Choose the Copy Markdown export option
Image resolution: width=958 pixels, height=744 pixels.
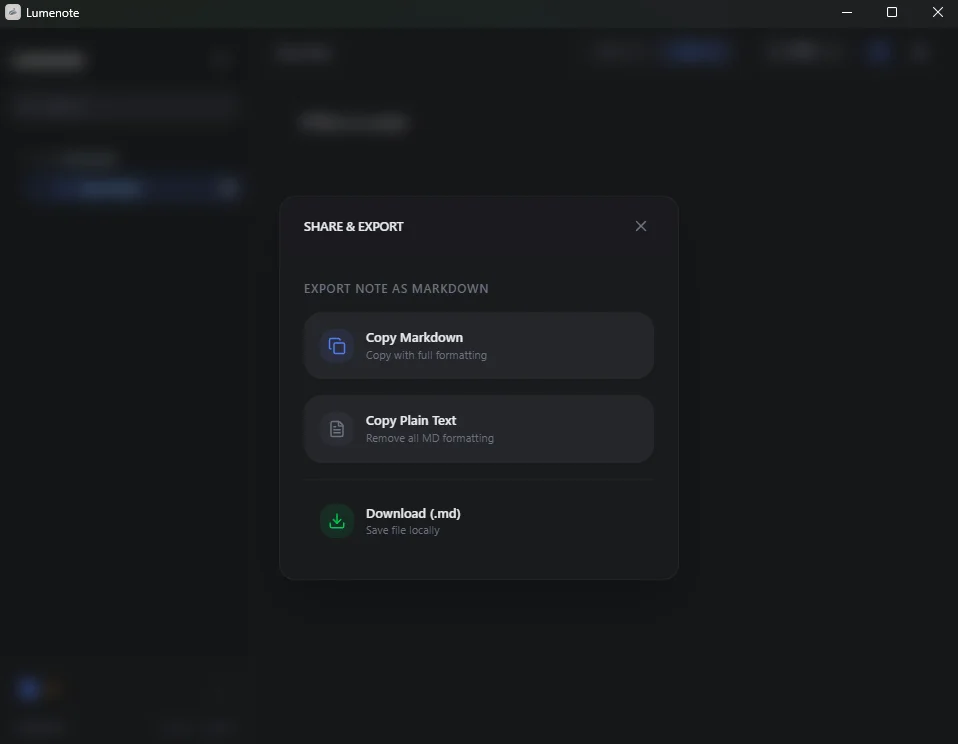pos(479,346)
